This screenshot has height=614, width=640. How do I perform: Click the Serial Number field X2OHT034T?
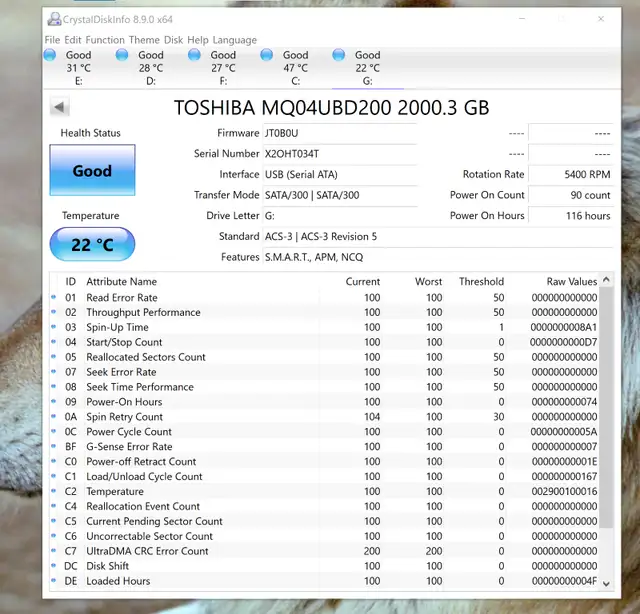[x=340, y=154]
